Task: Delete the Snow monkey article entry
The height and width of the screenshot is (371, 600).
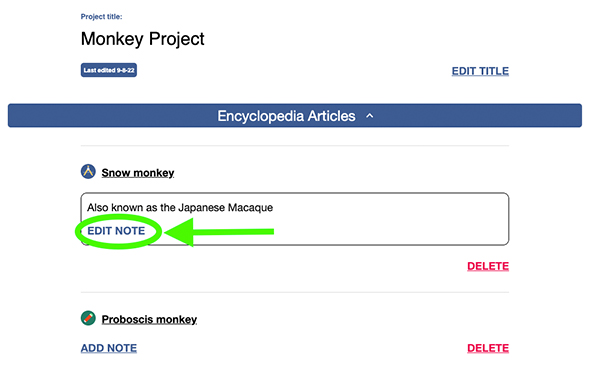Action: pyautogui.click(x=488, y=266)
